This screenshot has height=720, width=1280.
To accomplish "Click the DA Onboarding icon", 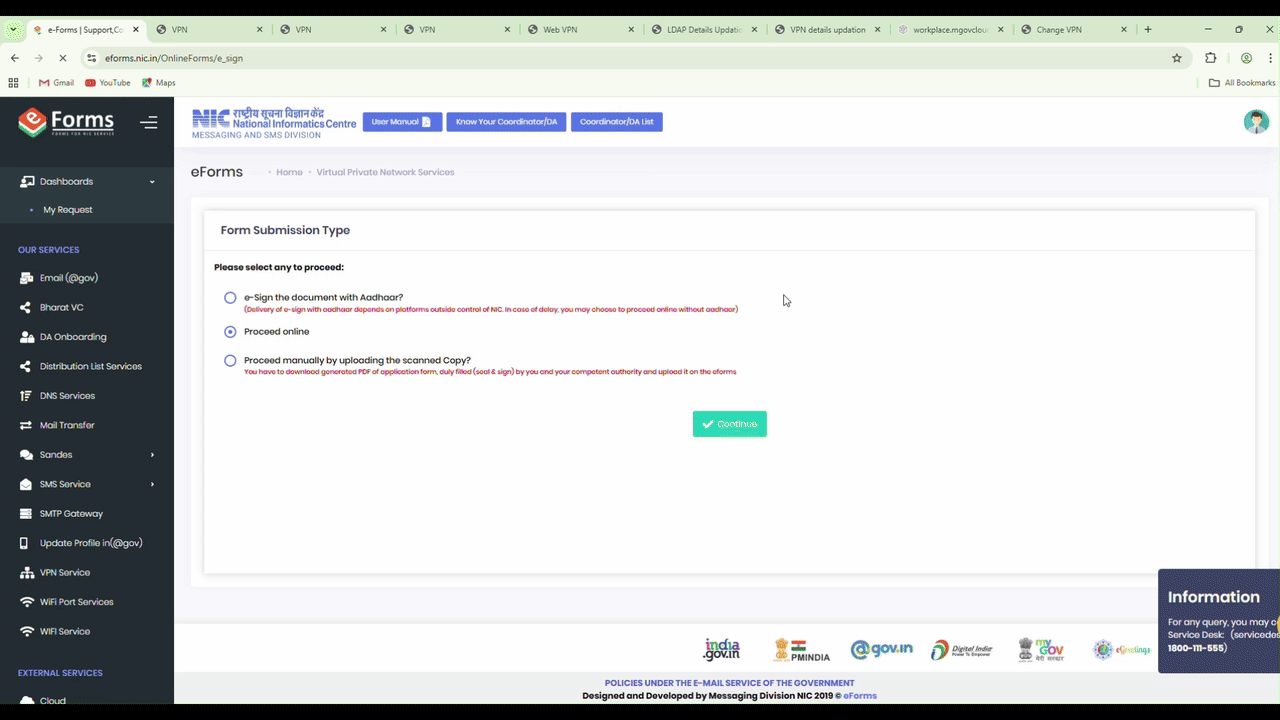I will [26, 337].
